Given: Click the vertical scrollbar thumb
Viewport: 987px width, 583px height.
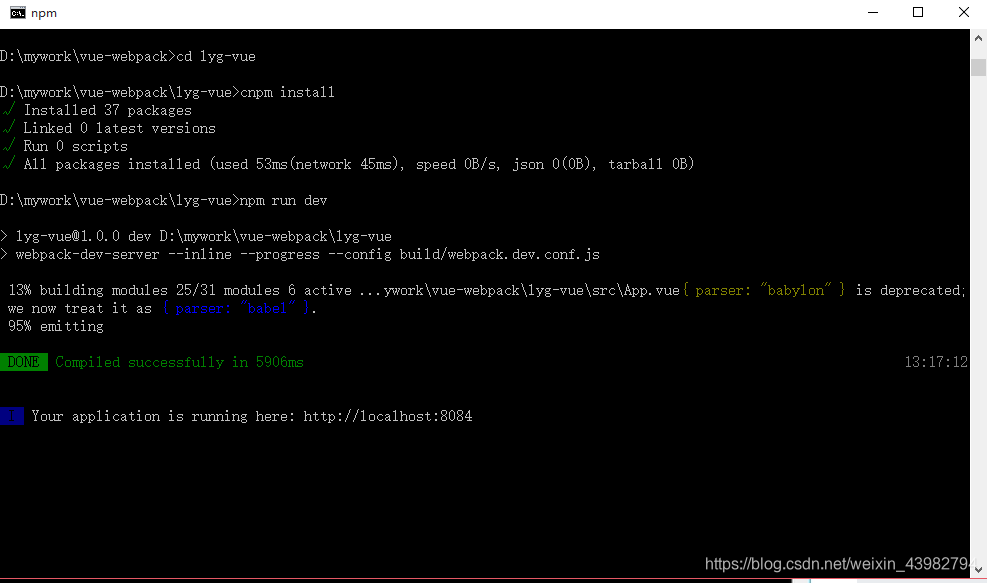Looking at the screenshot, I should tap(978, 67).
